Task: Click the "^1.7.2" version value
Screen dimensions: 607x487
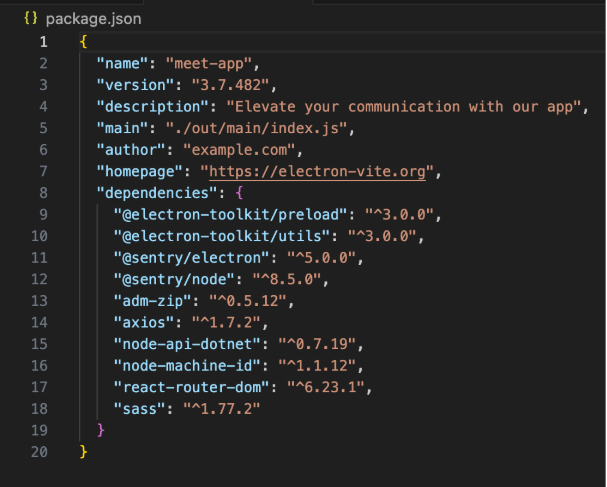Action: 226,322
